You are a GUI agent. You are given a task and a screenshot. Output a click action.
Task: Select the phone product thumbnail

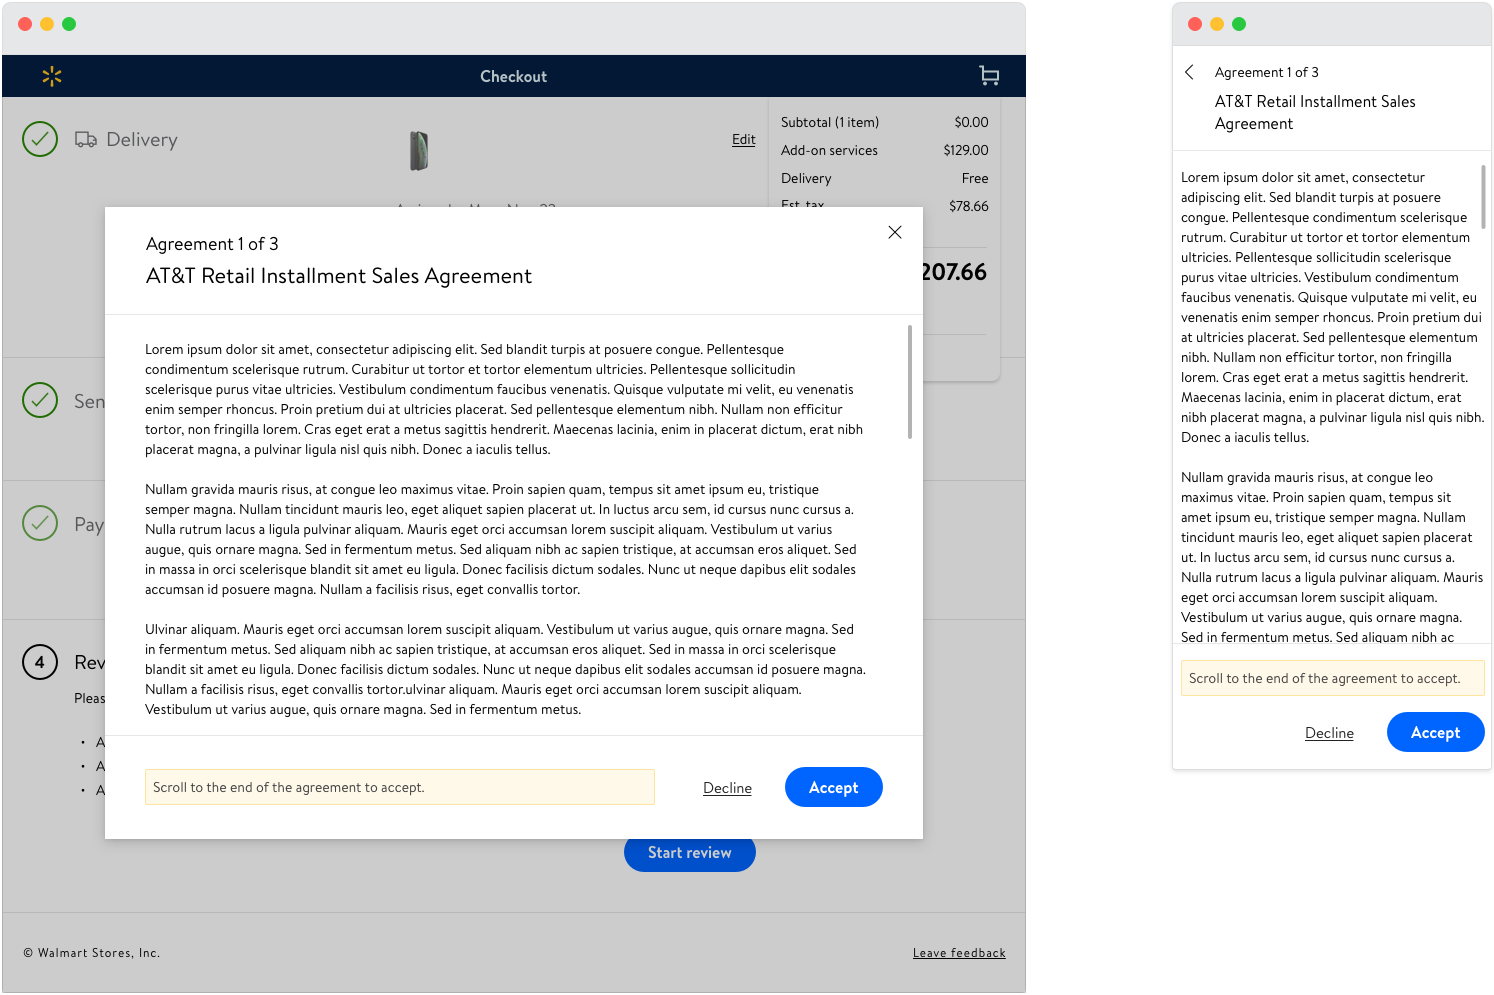pos(419,151)
